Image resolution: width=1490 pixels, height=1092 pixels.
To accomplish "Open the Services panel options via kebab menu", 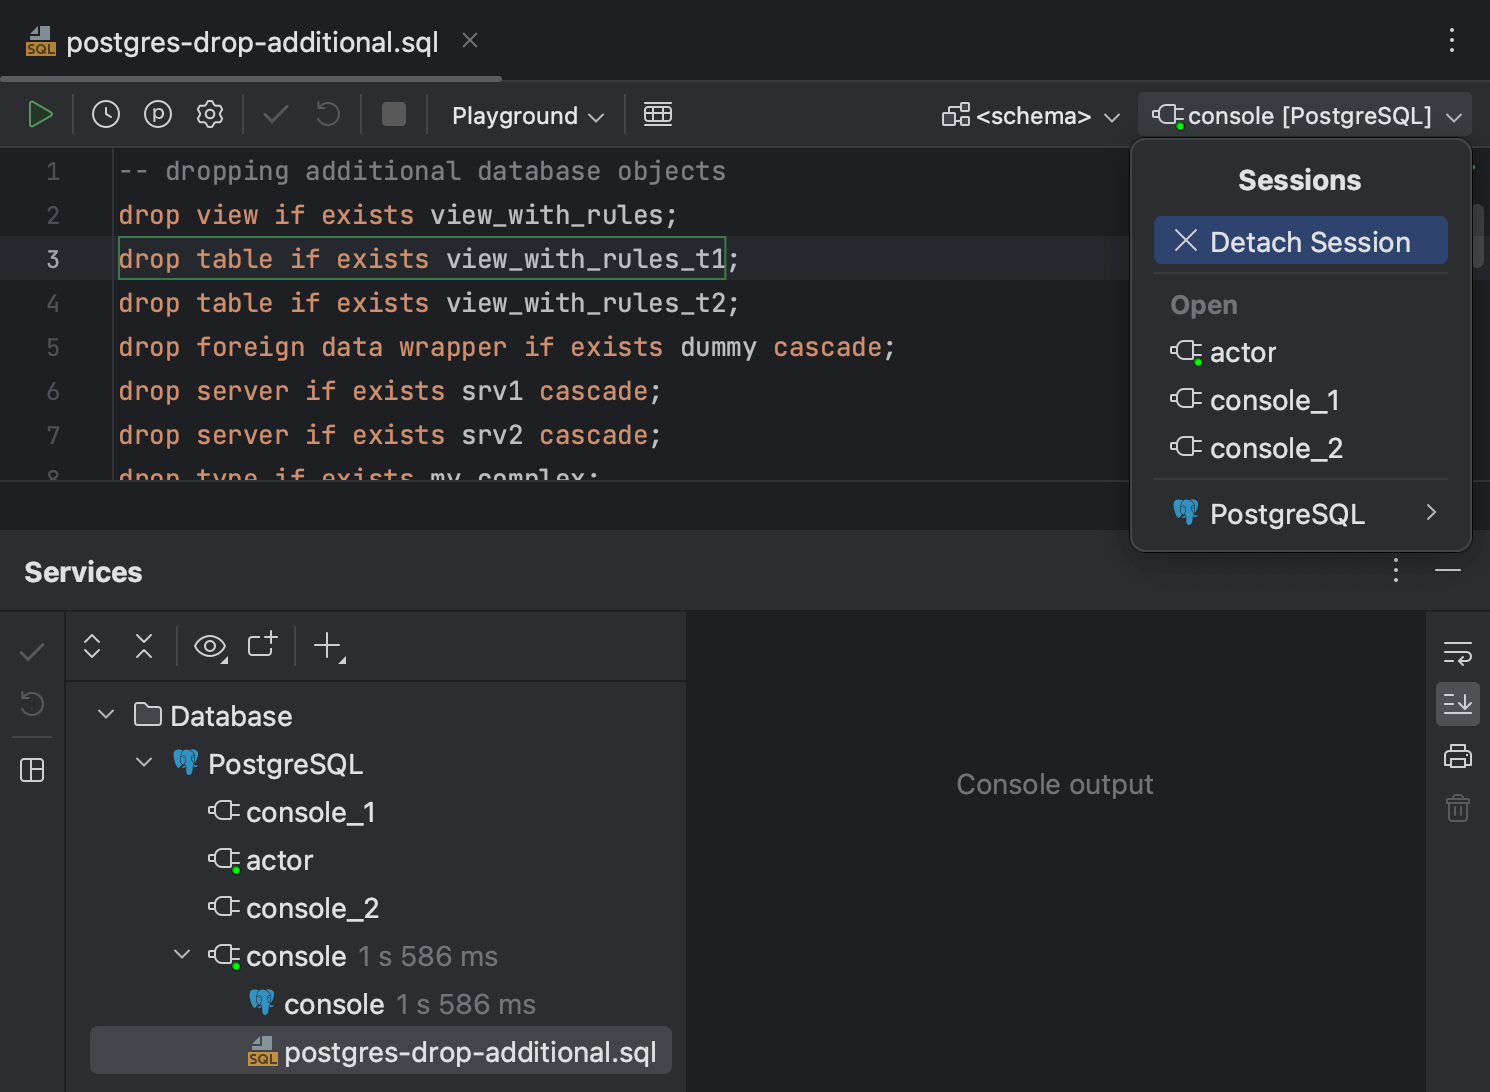I will point(1396,571).
